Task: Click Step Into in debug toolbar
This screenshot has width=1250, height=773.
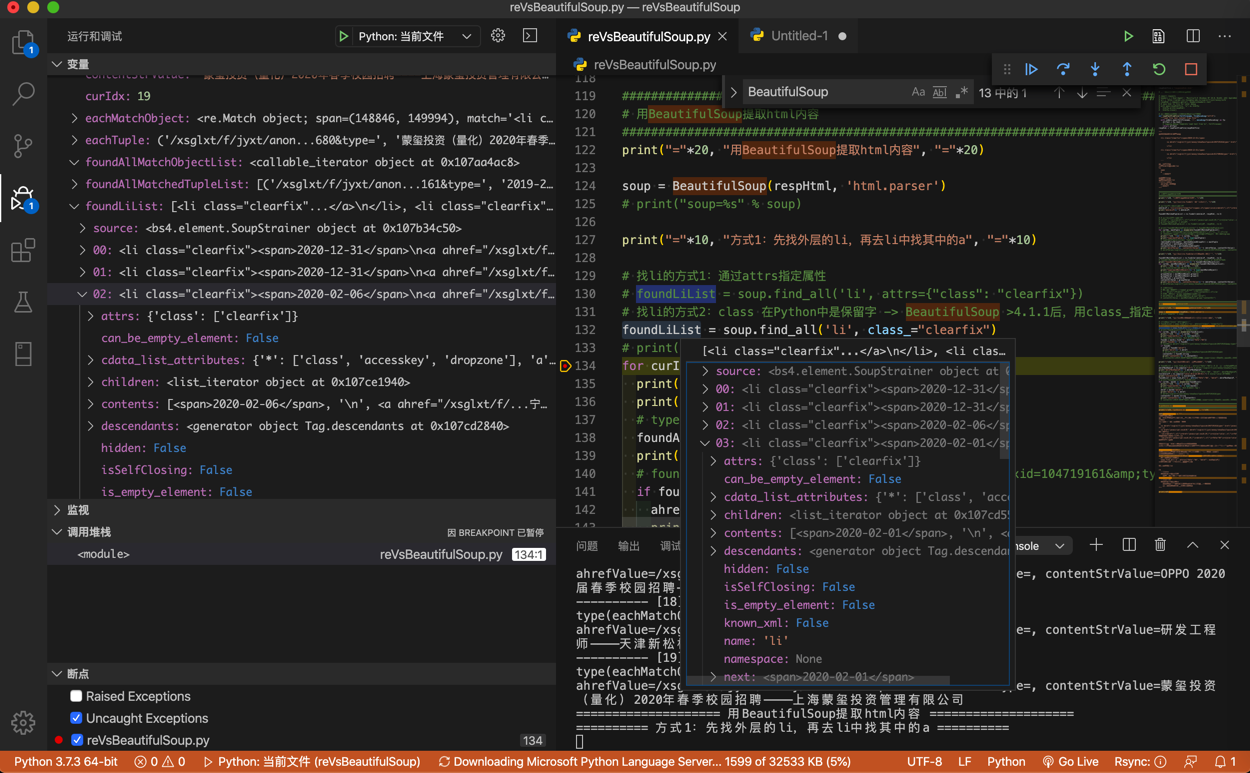Action: pyautogui.click(x=1095, y=70)
